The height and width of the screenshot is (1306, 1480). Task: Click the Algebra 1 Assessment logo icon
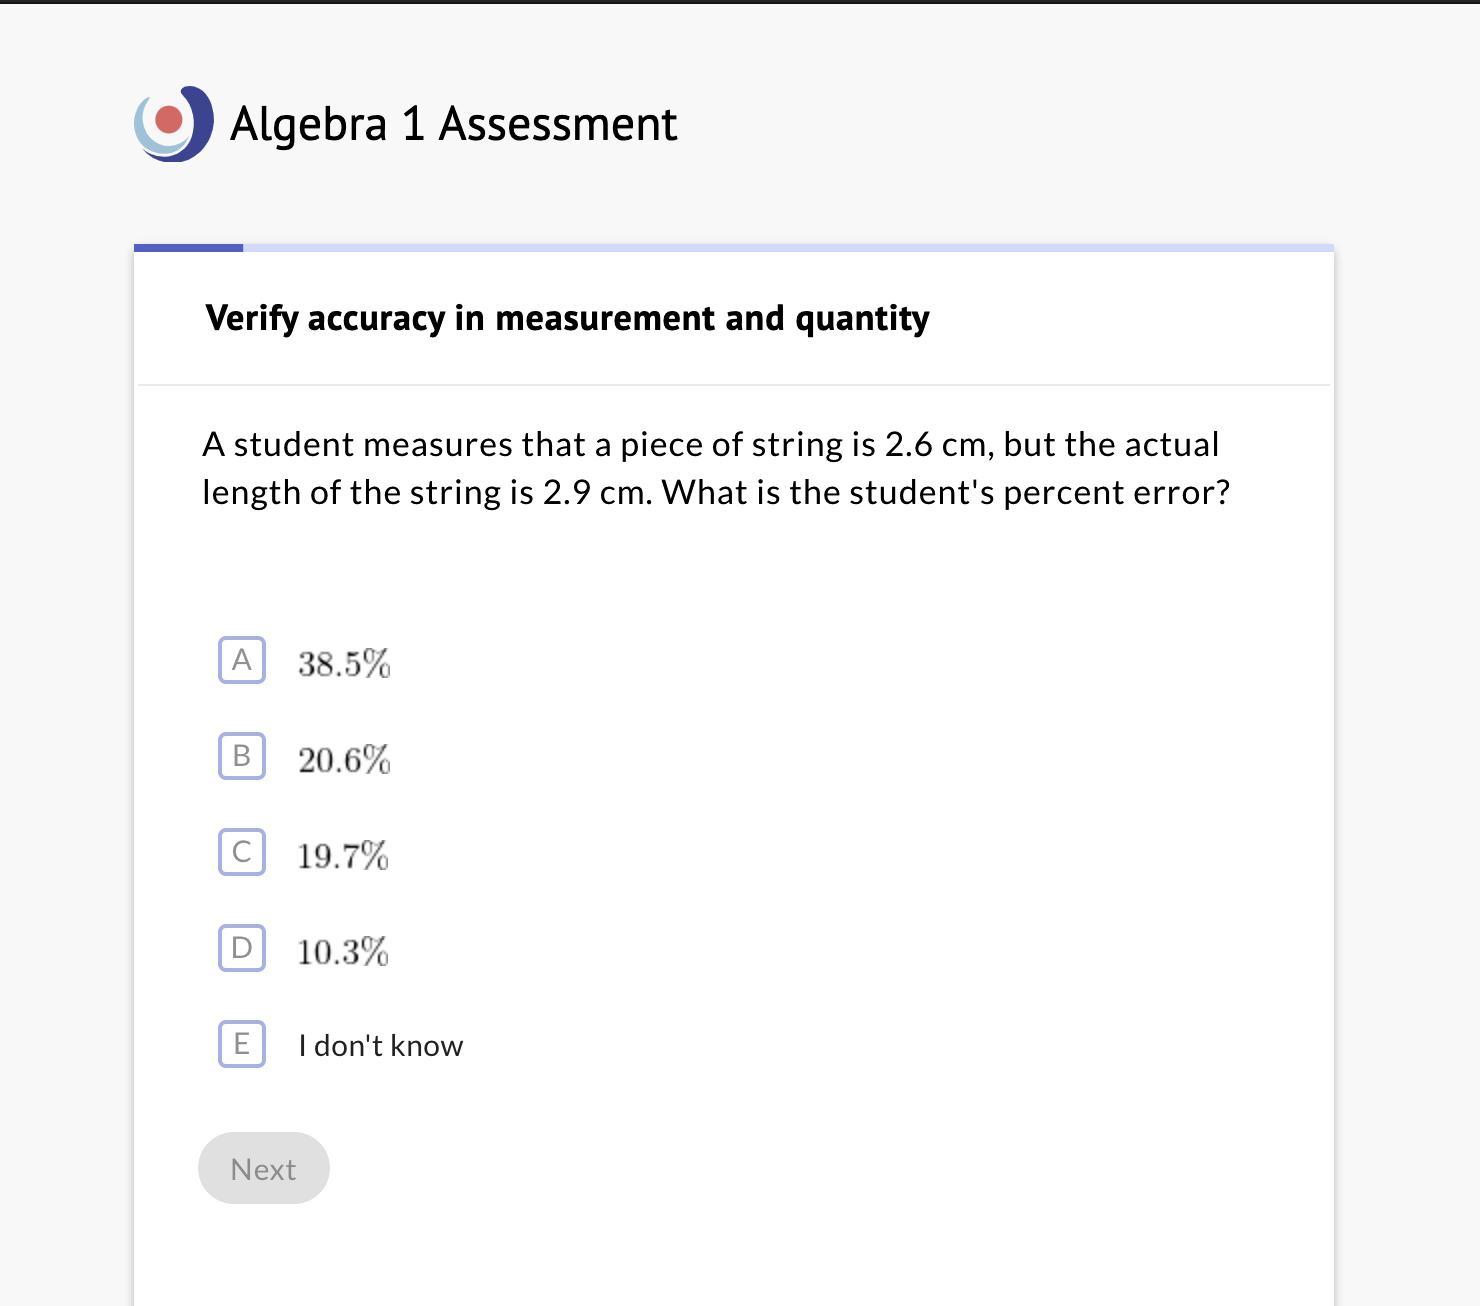point(173,123)
